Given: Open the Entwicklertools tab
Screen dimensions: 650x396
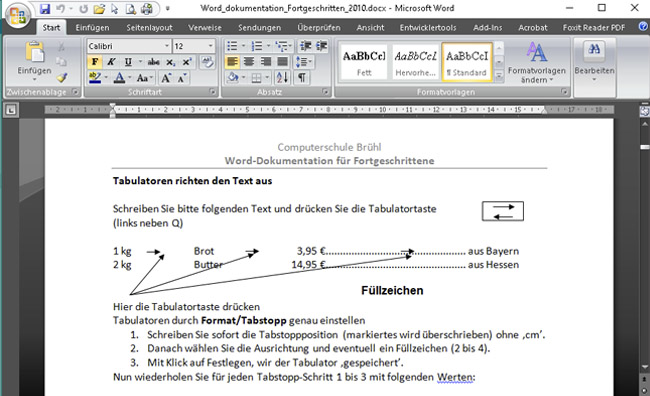Looking at the screenshot, I should pyautogui.click(x=428, y=28).
